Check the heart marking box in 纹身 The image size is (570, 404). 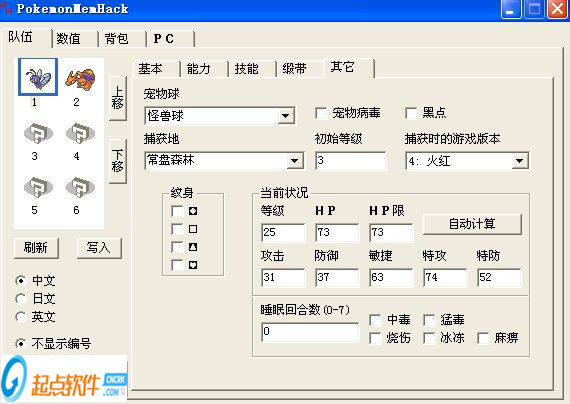click(177, 265)
